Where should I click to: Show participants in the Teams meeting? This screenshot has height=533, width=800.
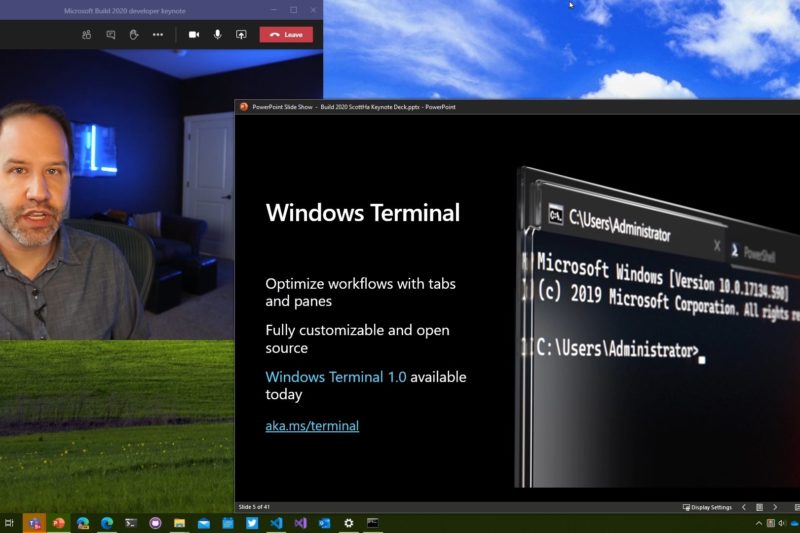click(x=86, y=35)
